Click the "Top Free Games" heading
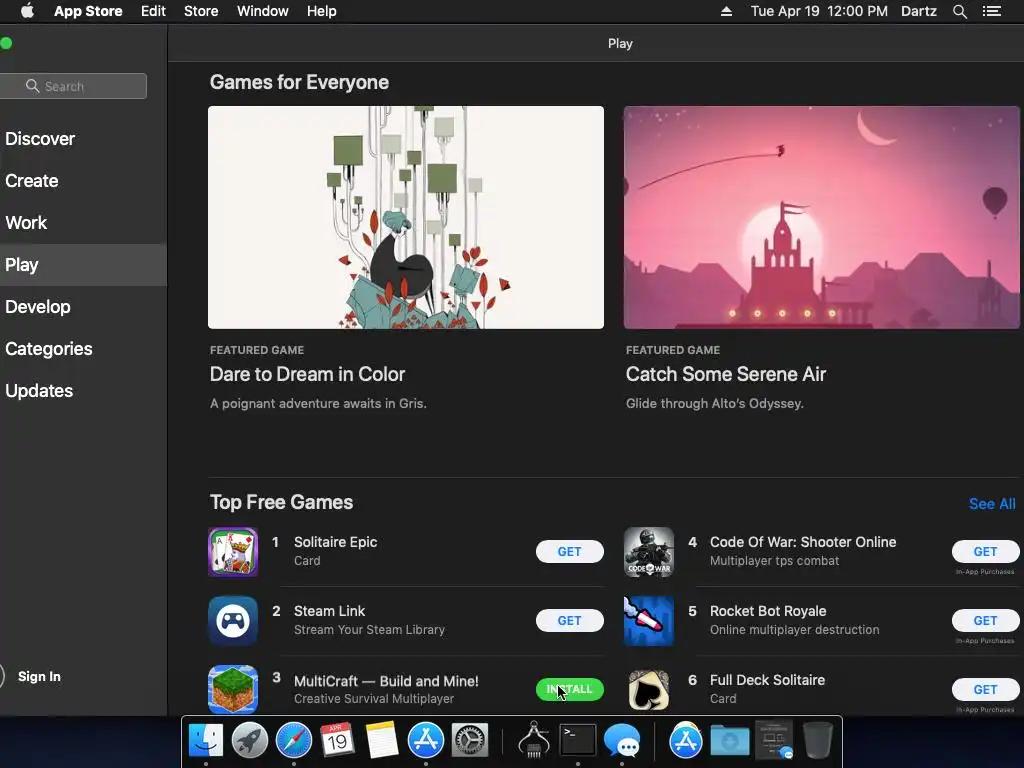1024x768 pixels. [281, 502]
